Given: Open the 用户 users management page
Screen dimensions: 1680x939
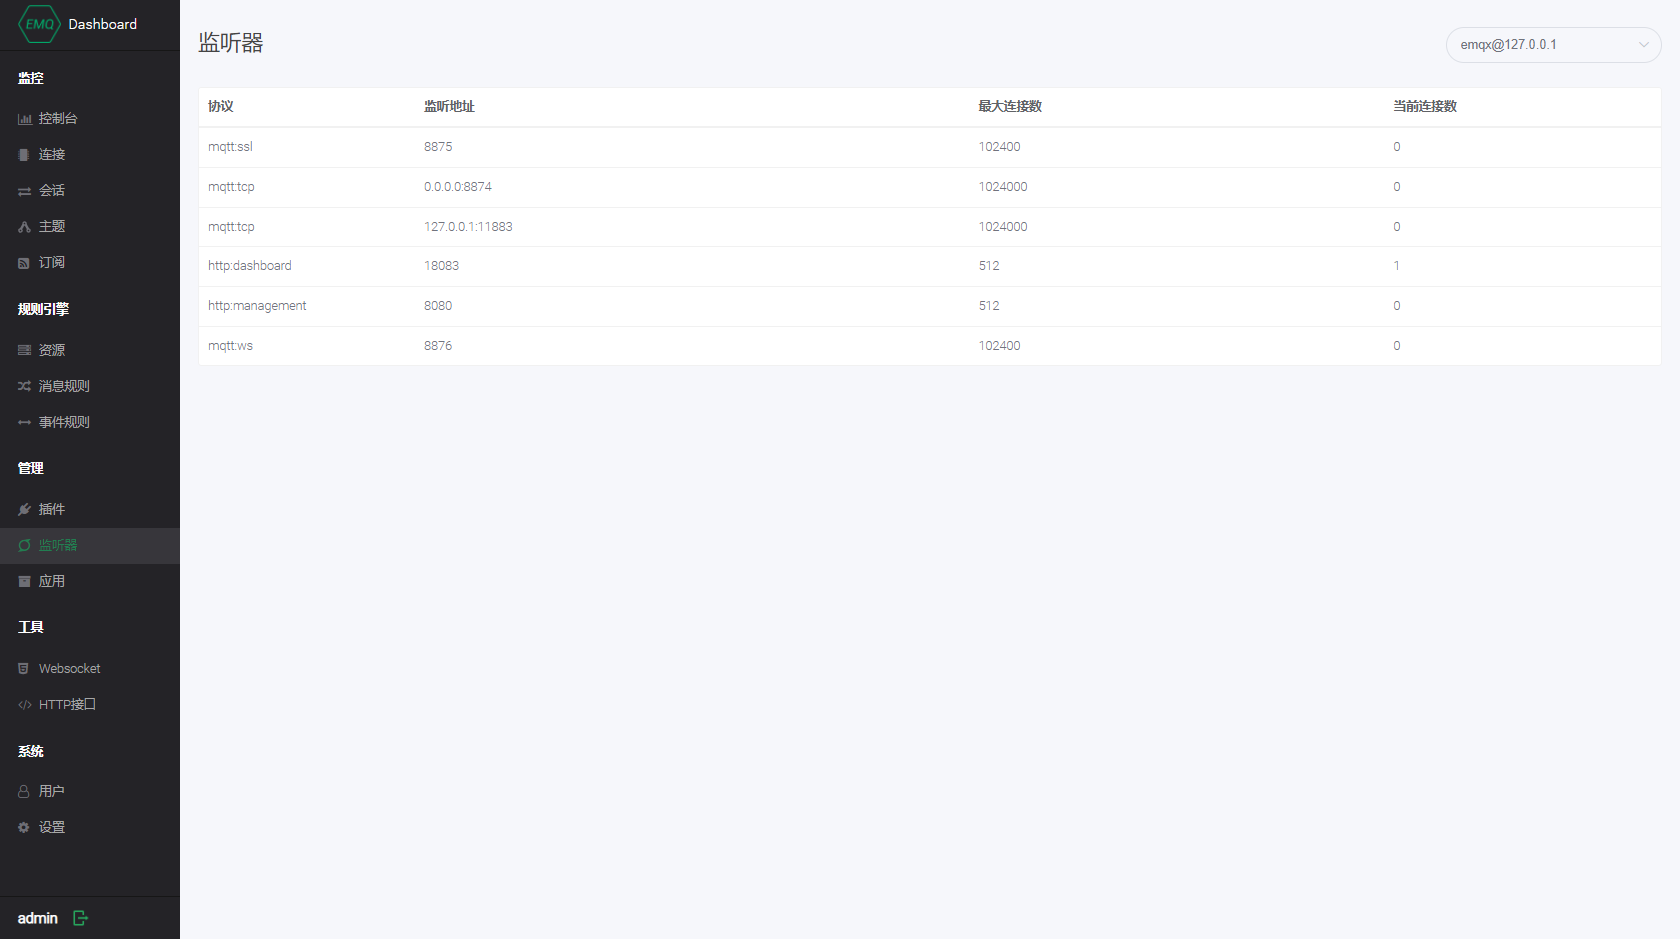Looking at the screenshot, I should click(x=52, y=790).
